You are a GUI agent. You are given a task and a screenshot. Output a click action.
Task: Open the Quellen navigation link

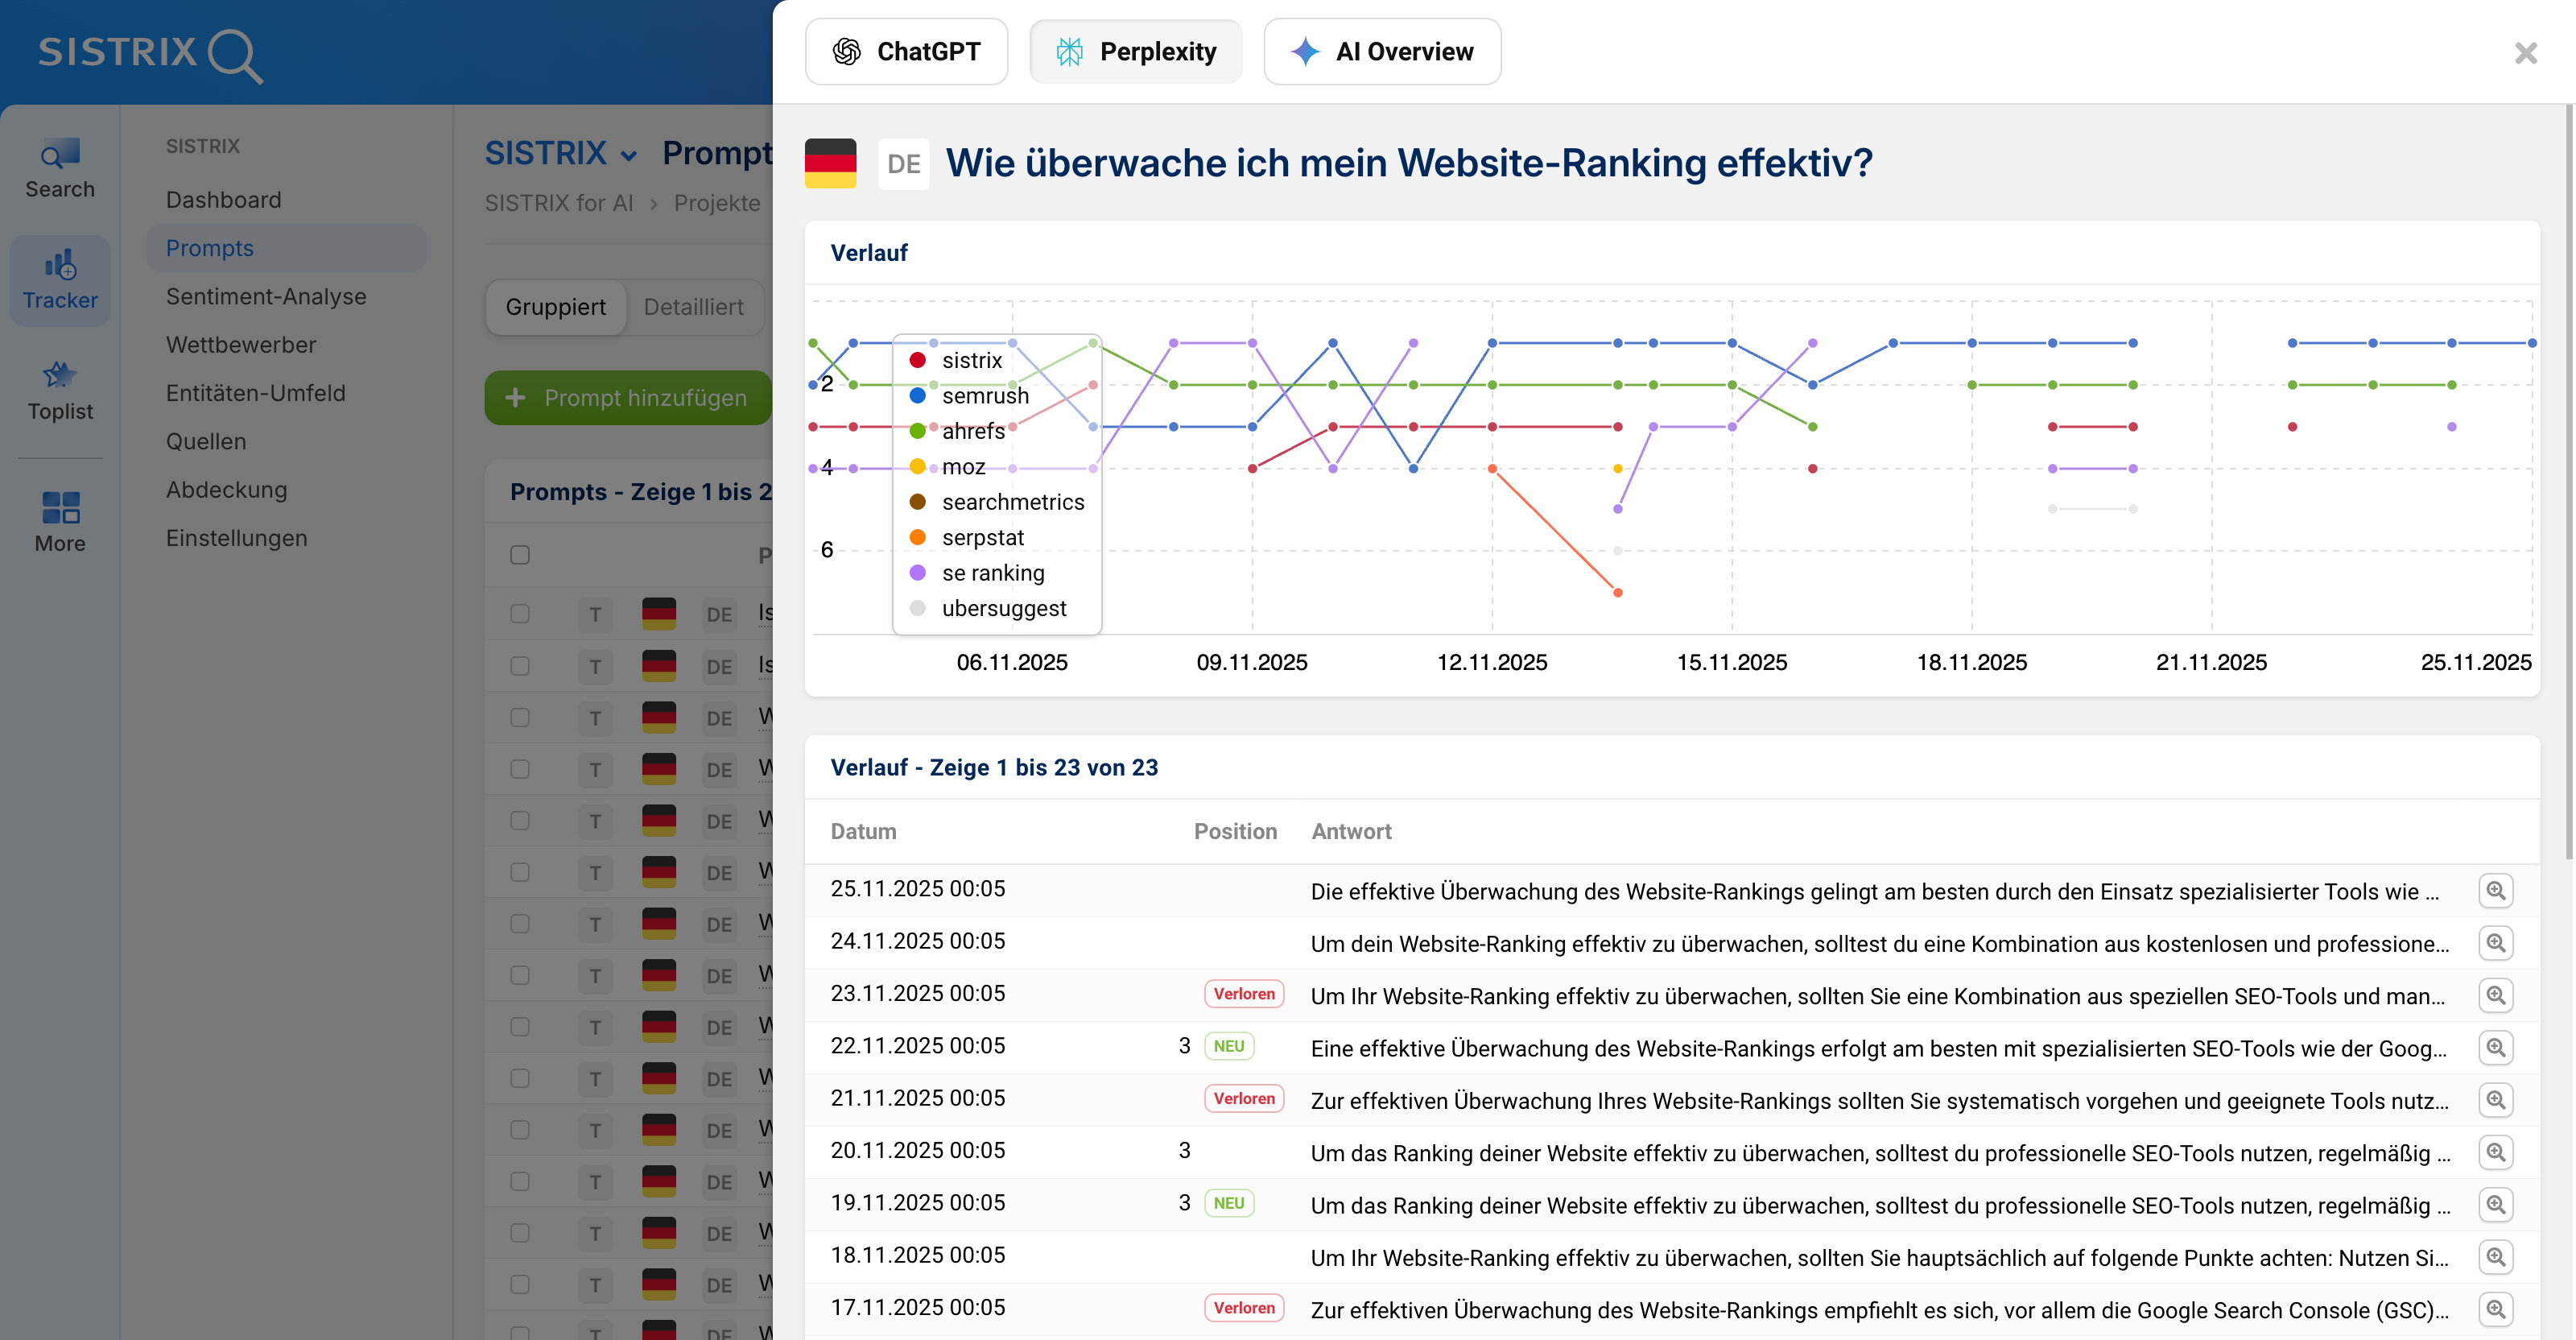[x=205, y=441]
